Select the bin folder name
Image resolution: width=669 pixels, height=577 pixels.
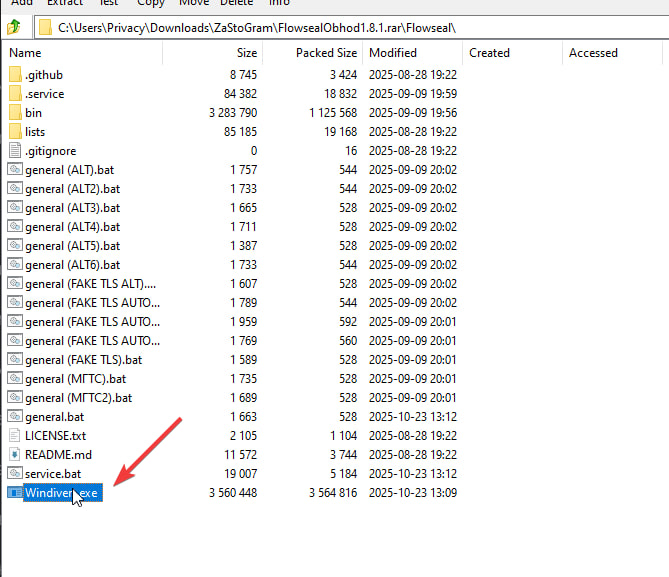tap(33, 113)
